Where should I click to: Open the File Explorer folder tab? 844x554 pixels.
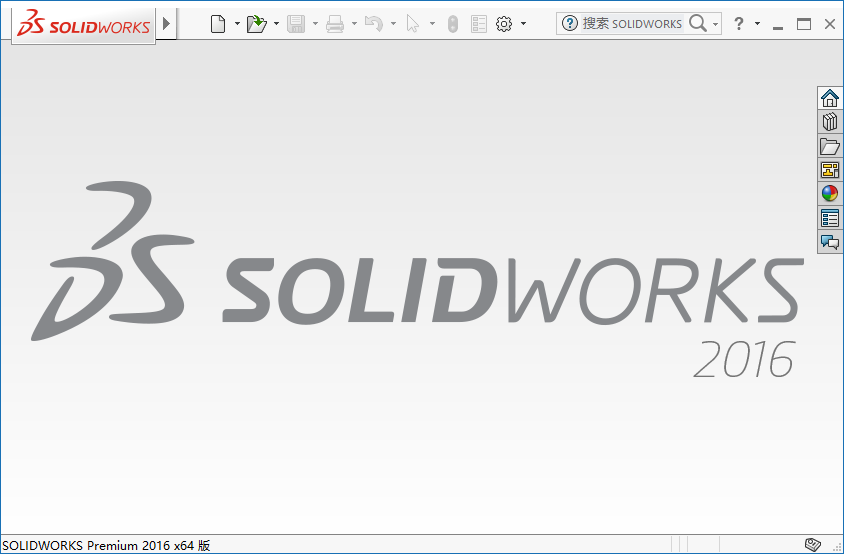(x=830, y=146)
